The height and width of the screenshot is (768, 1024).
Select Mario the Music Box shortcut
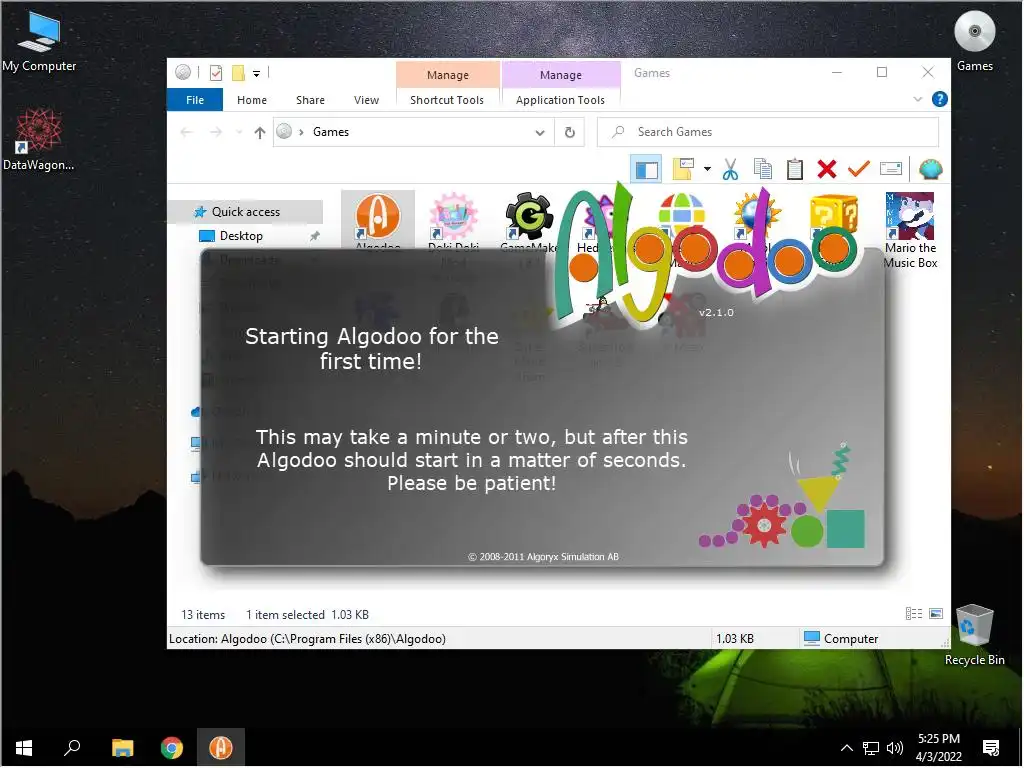pos(910,231)
